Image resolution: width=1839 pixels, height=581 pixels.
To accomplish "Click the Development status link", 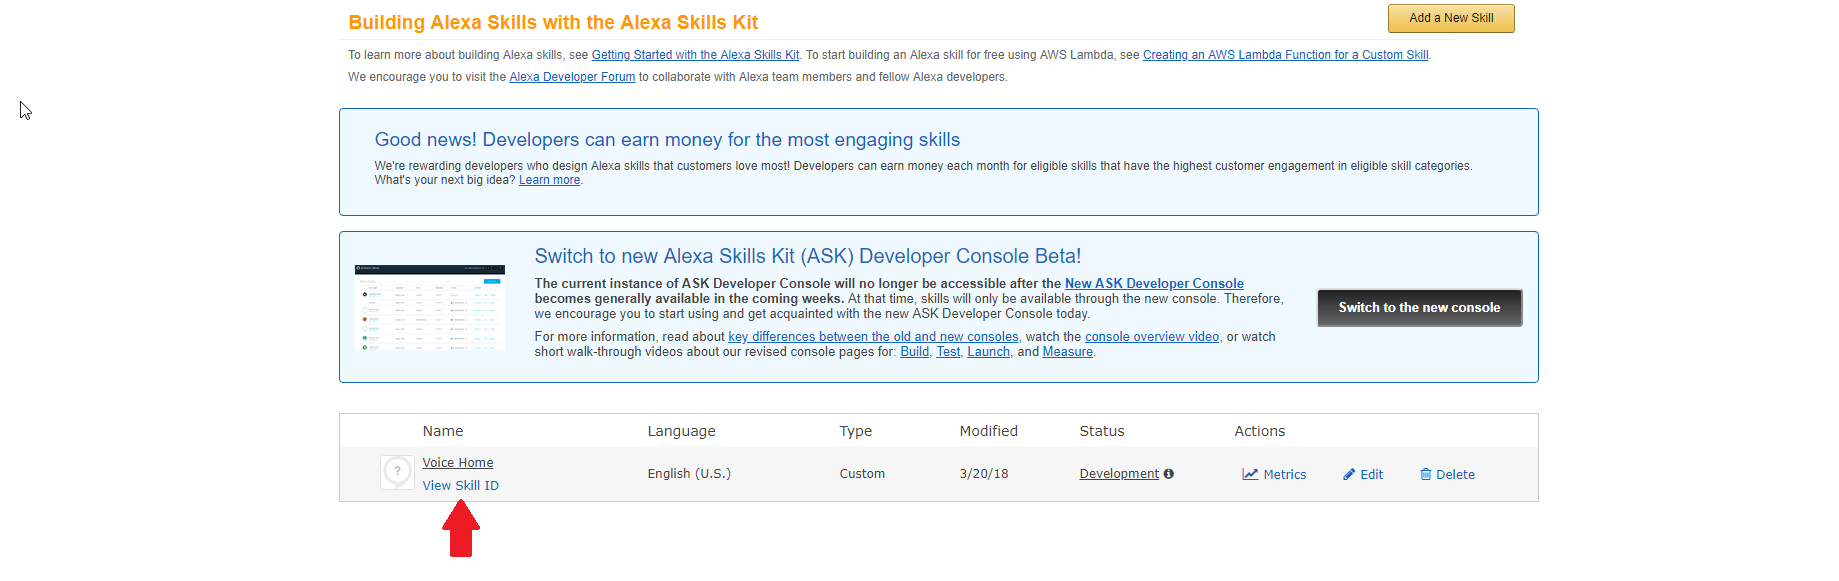I will tap(1119, 474).
